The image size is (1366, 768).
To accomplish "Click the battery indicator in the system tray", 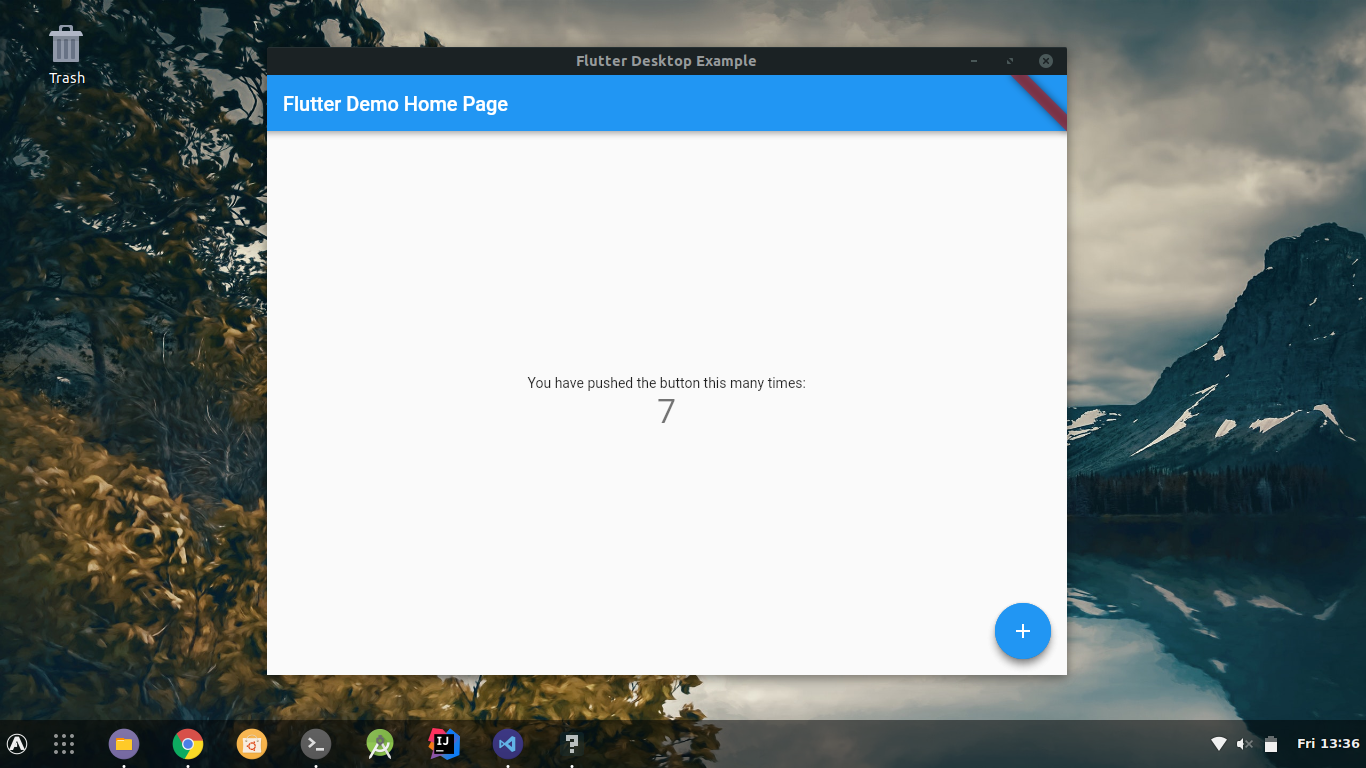I will pyautogui.click(x=1271, y=744).
